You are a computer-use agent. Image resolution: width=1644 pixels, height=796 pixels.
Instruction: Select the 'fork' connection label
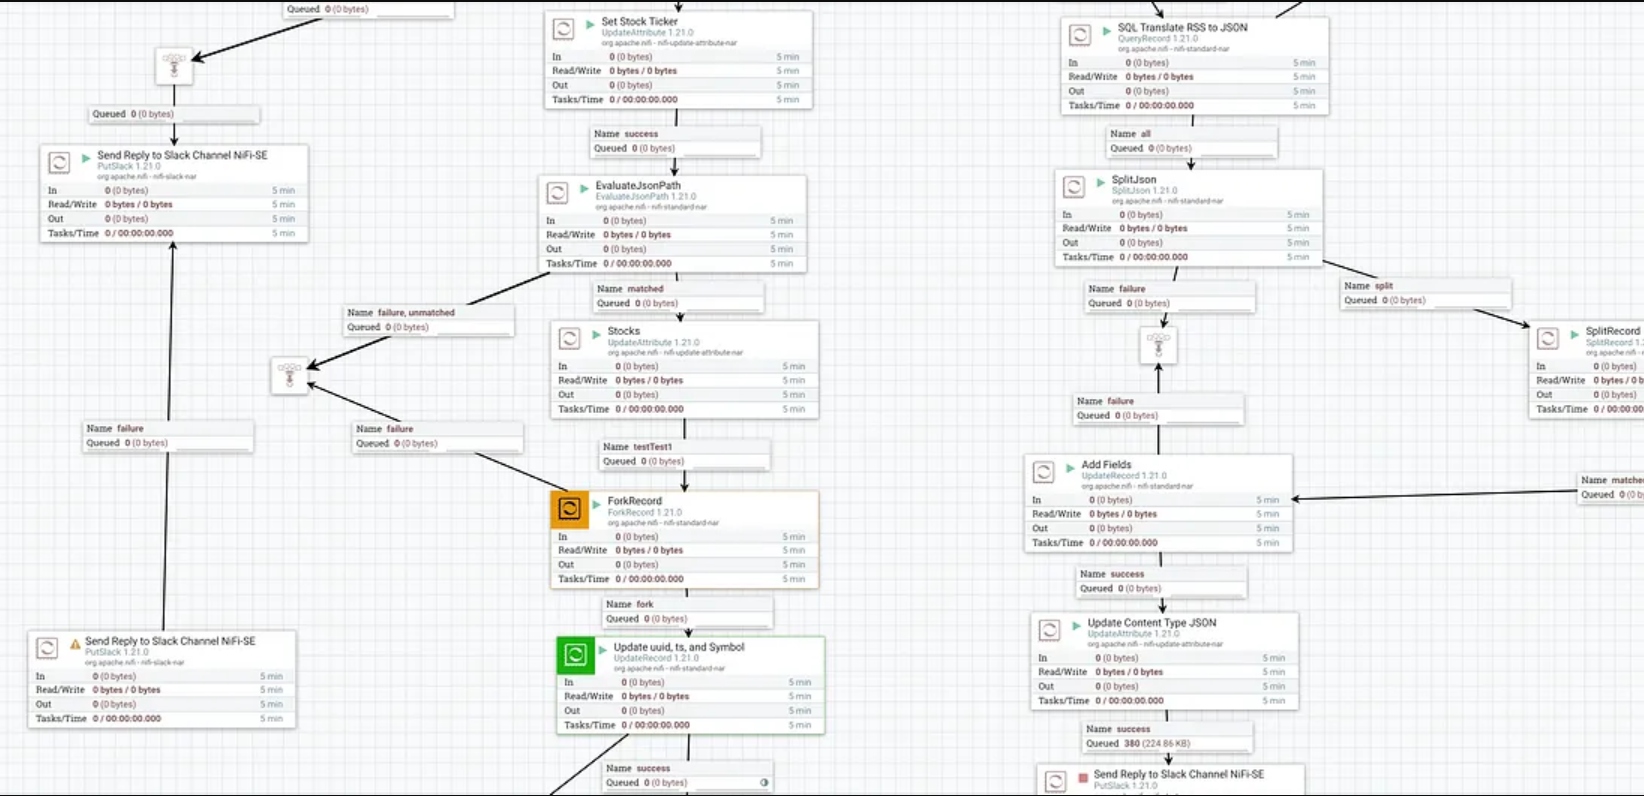[x=688, y=611]
